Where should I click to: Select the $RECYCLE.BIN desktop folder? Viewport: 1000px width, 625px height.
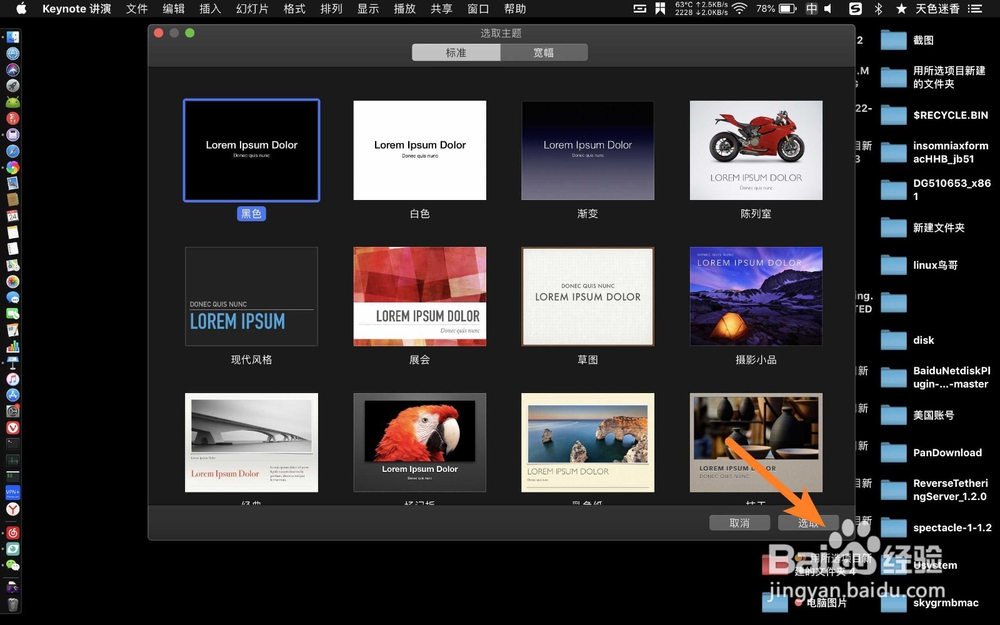click(x=893, y=115)
